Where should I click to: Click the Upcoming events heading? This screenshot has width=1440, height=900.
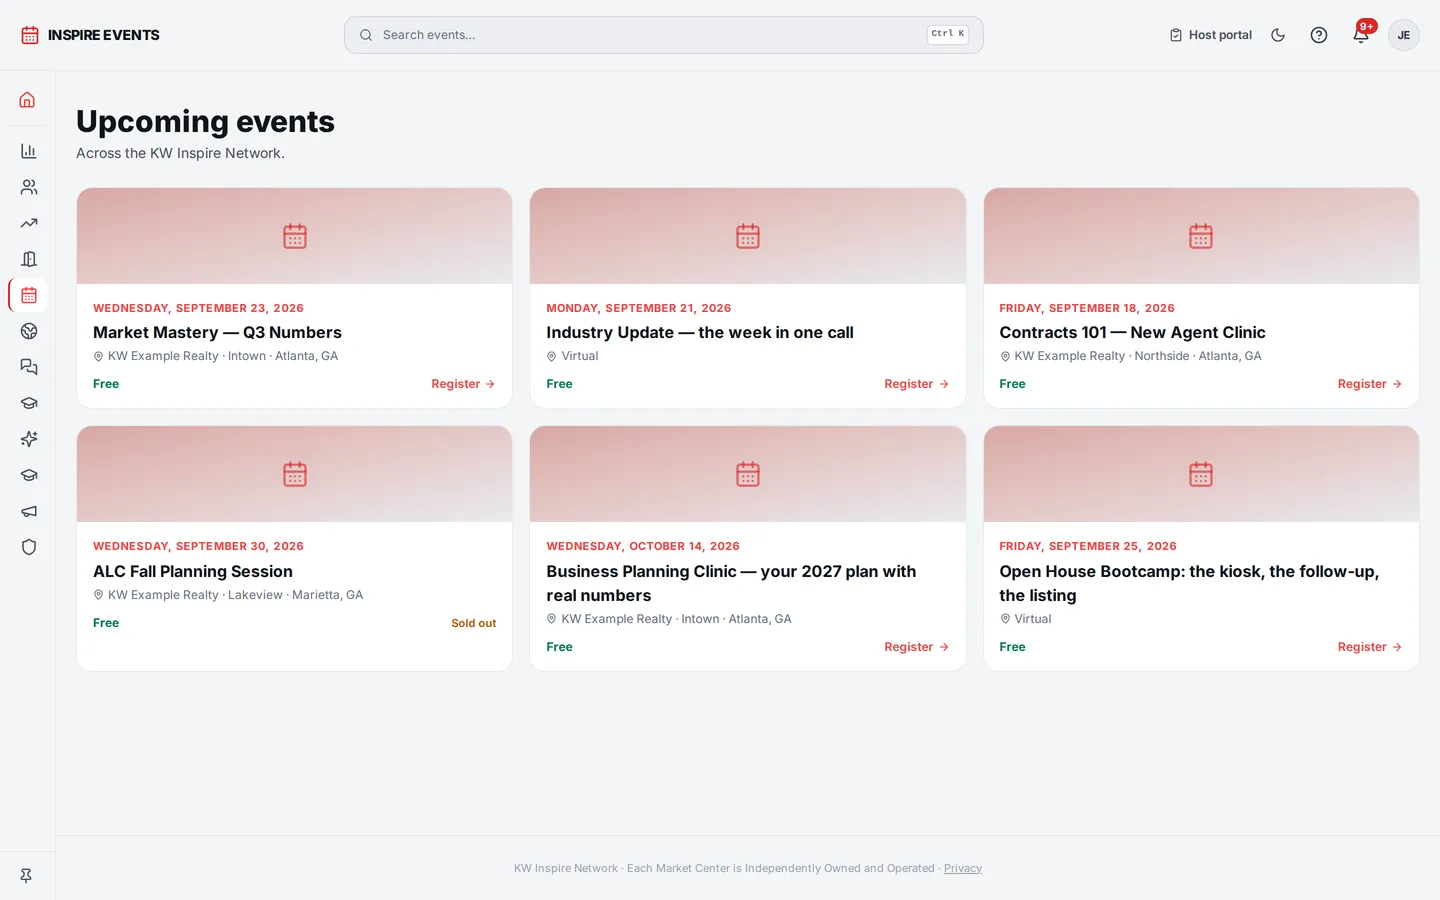click(205, 121)
